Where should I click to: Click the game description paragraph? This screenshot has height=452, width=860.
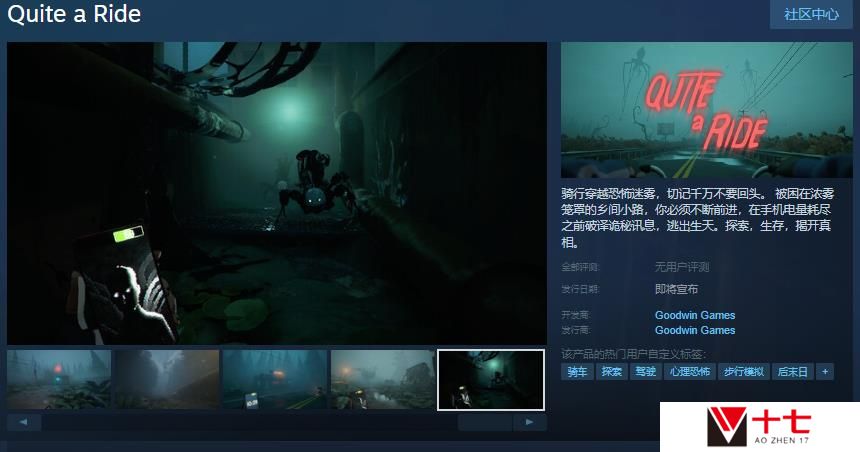coord(697,217)
